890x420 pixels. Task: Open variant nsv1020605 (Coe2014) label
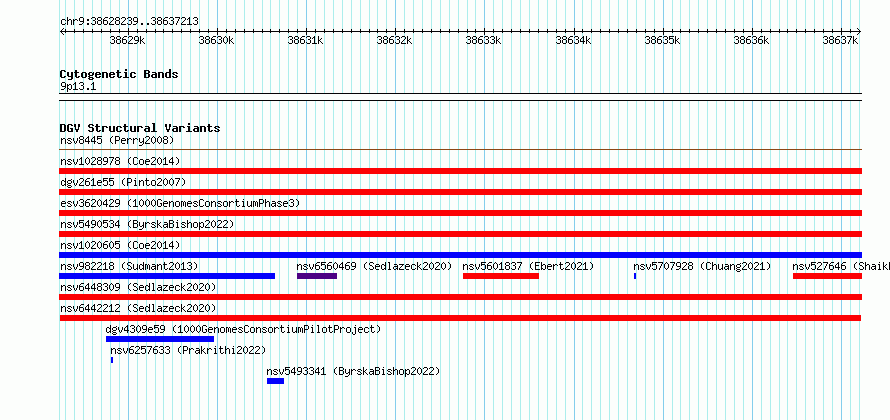coord(120,245)
